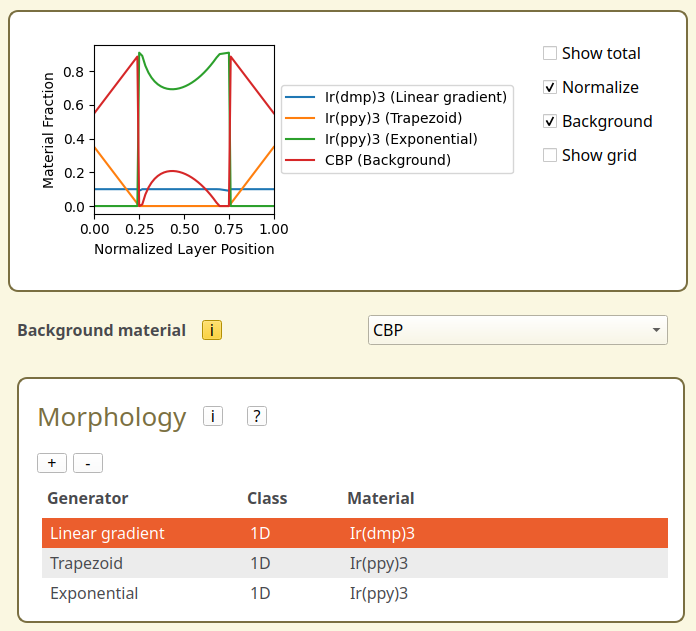Open the Background material CBP dropdown
Viewport: 696px width, 631px height.
coord(516,330)
